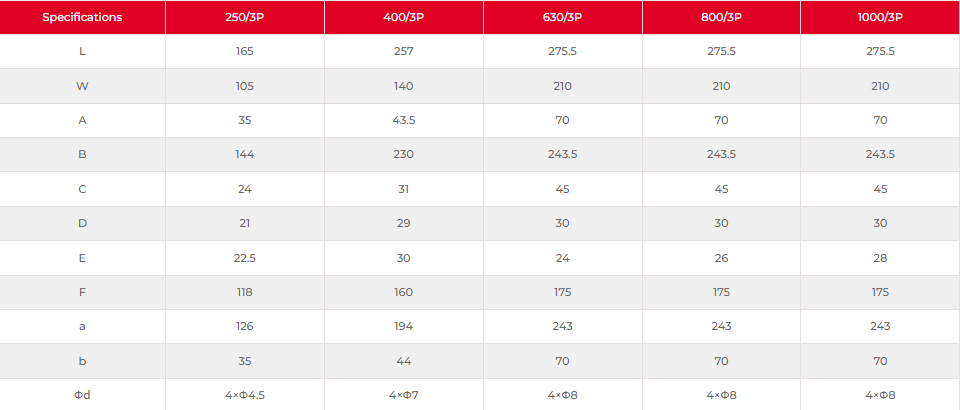Click the 194 value in row a

pyautogui.click(x=403, y=327)
